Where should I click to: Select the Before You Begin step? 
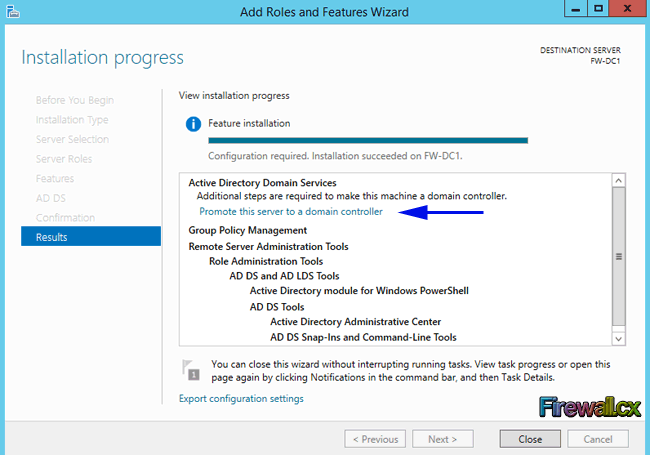coord(75,100)
